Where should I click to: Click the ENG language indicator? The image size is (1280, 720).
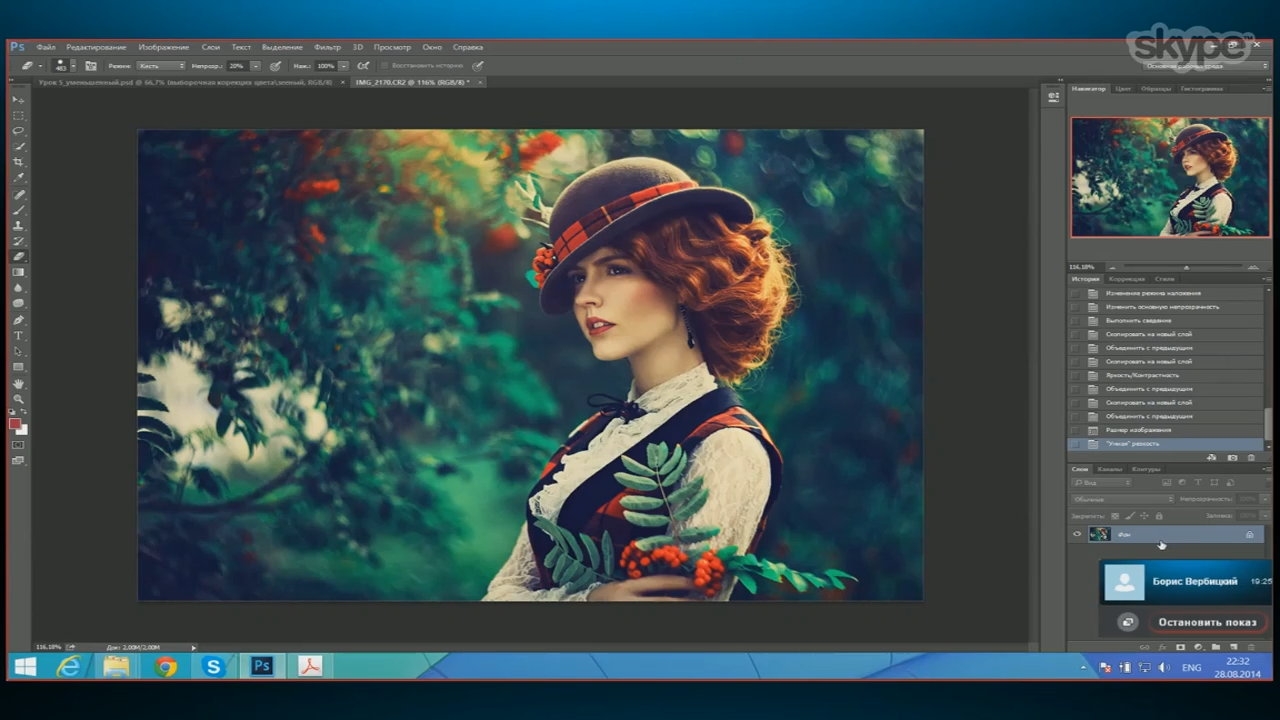click(1192, 667)
